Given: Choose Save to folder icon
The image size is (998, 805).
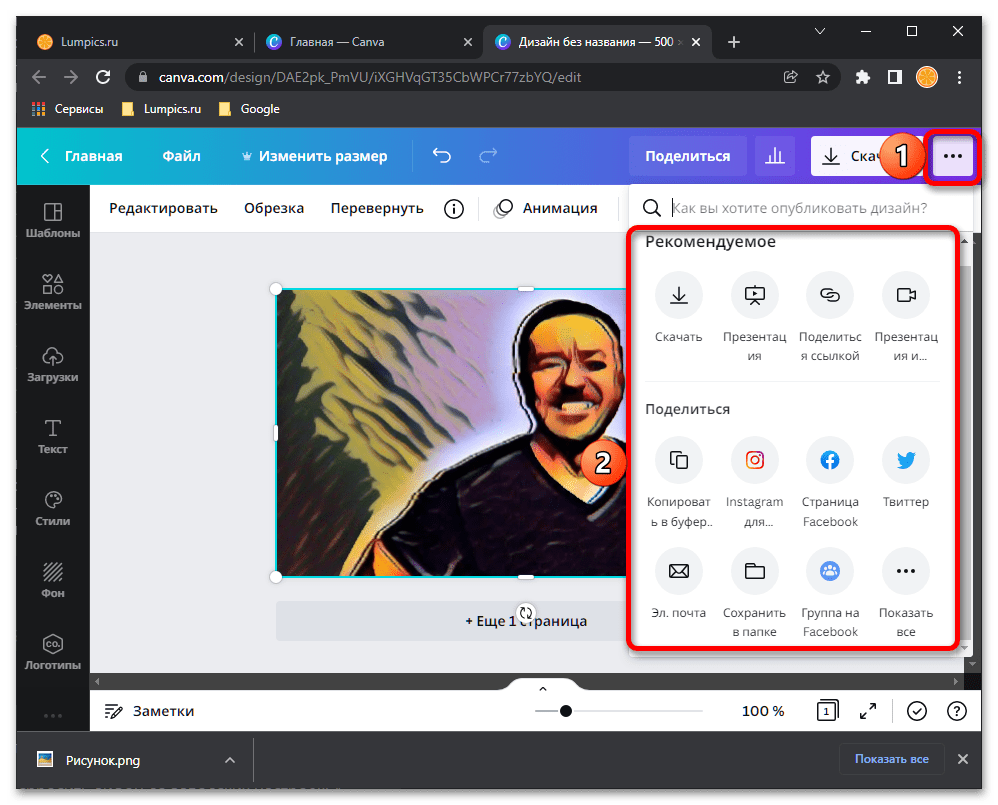Looking at the screenshot, I should click(x=755, y=572).
